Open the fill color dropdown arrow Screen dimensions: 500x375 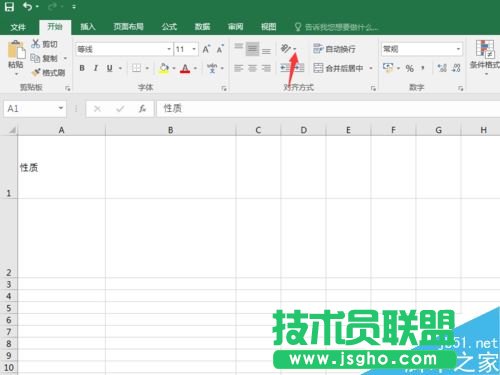point(174,68)
